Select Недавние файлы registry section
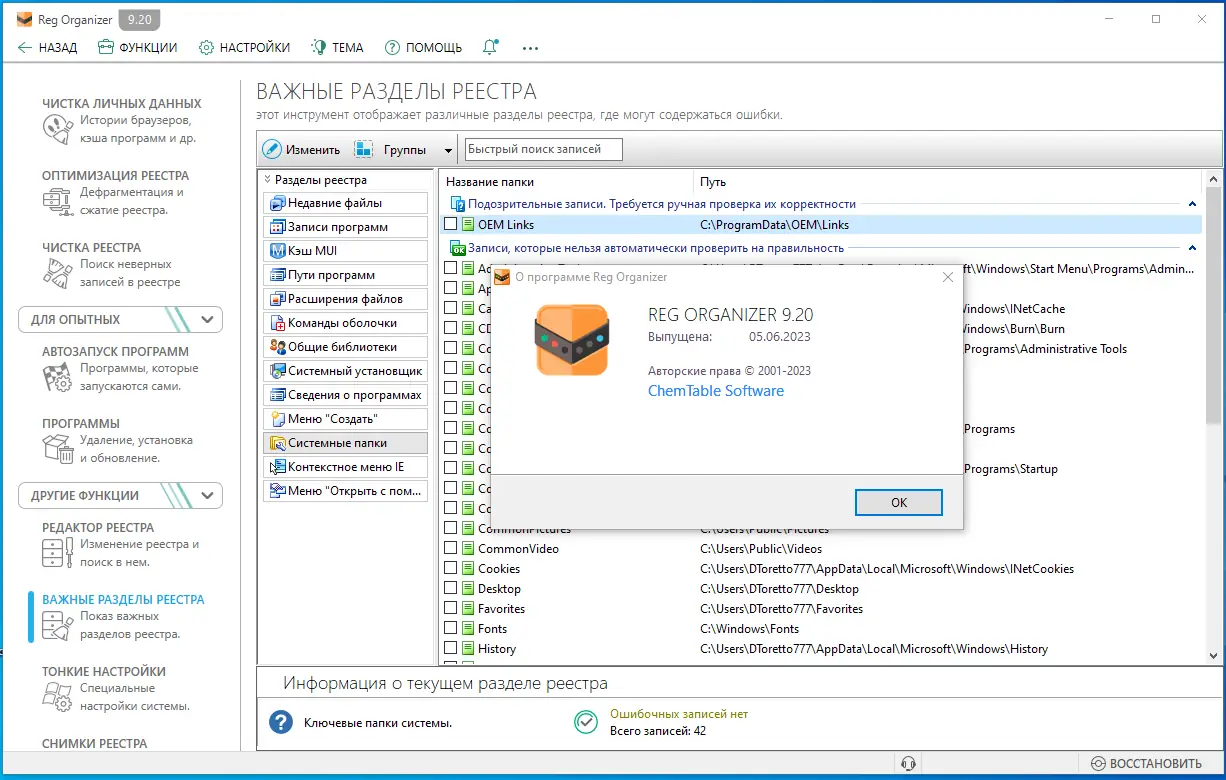This screenshot has height=780, width=1226. pyautogui.click(x=345, y=203)
